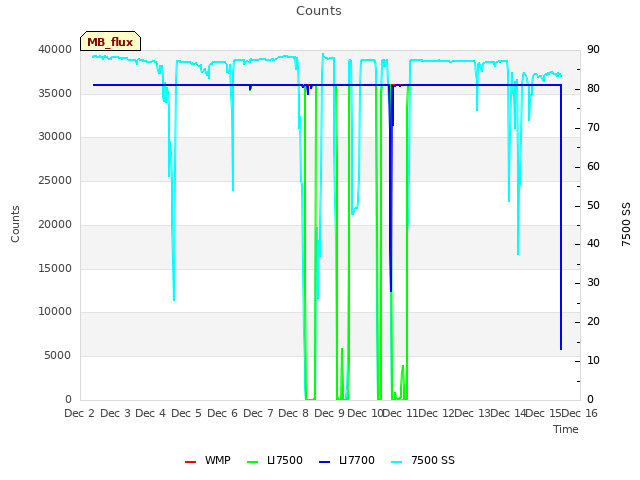Image resolution: width=640 pixels, height=480 pixels.
Task: Click the green LI7500 legend color marker
Action: [252, 462]
